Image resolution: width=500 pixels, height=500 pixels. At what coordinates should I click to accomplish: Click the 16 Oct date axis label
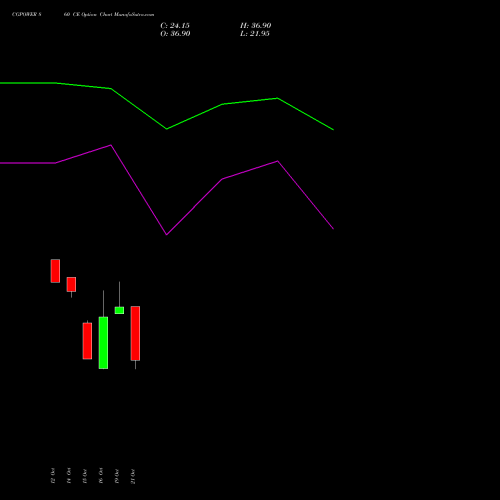[x=101, y=476]
